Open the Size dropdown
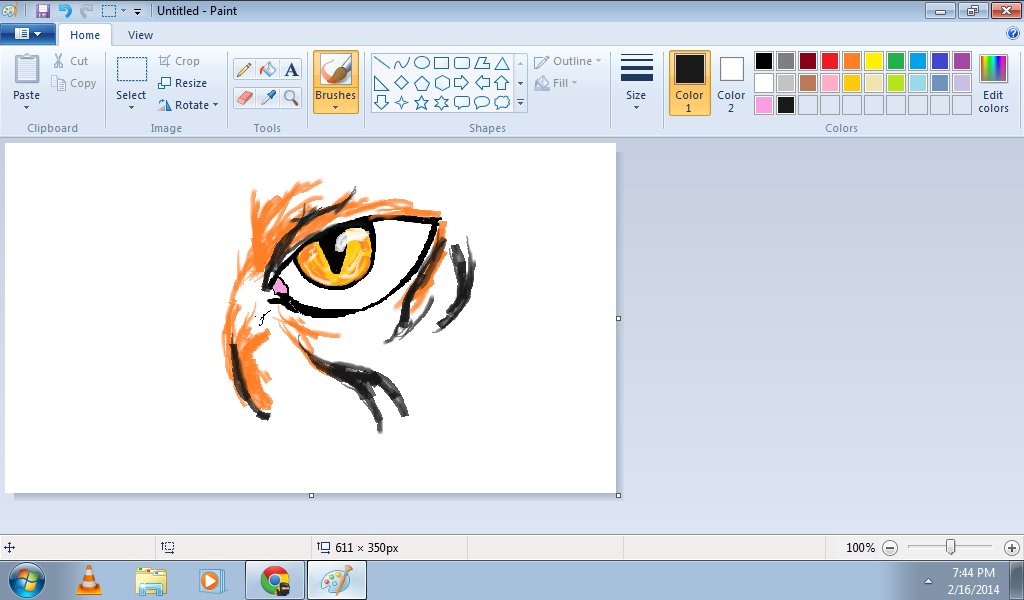 point(636,83)
